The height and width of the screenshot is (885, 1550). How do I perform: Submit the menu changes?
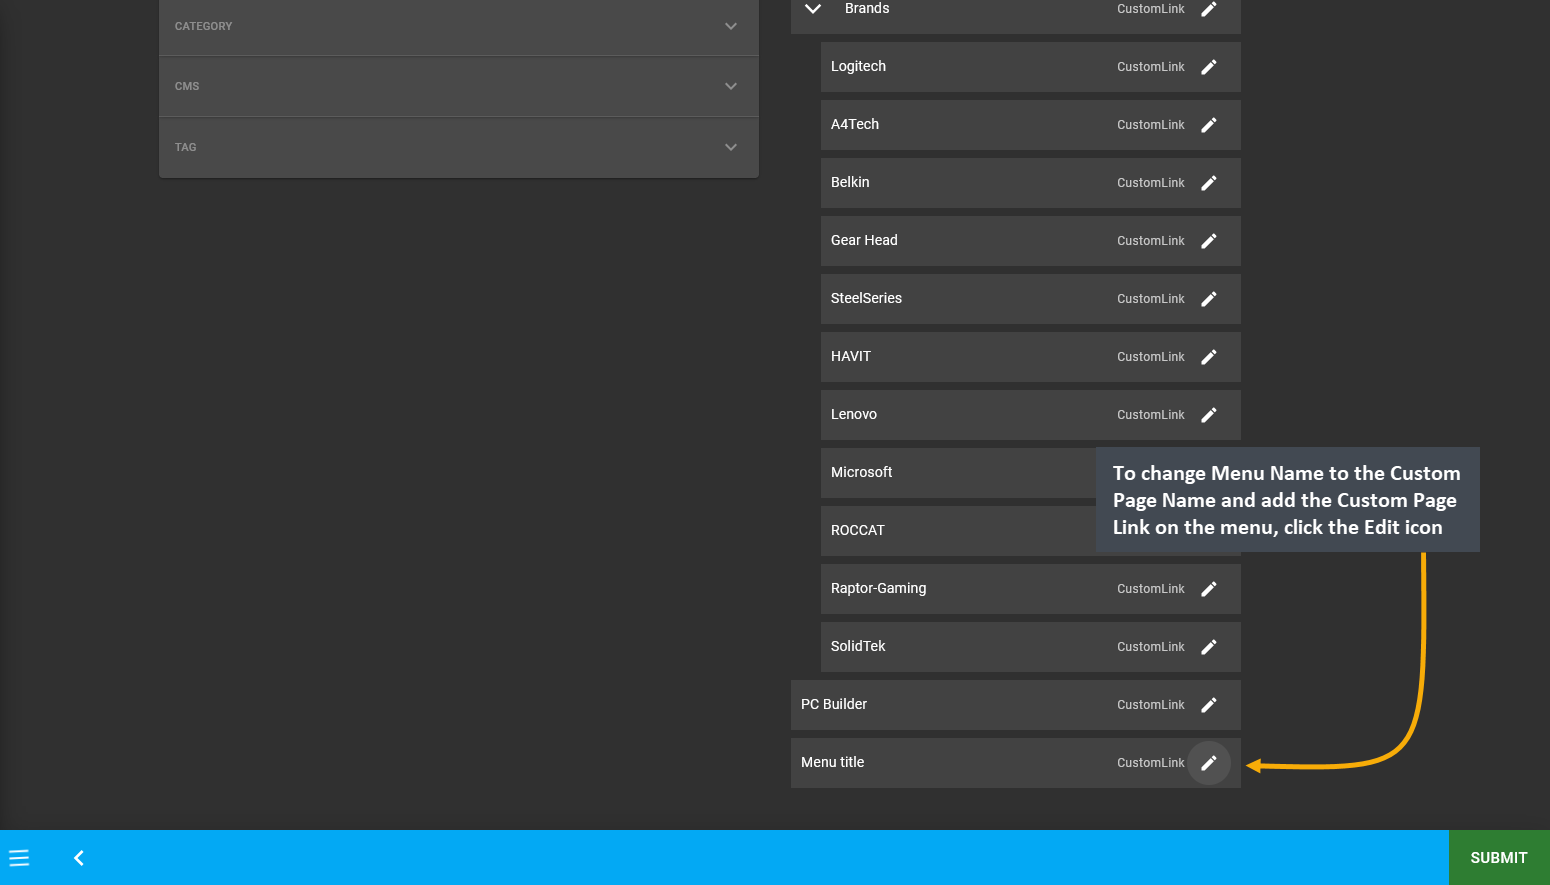click(x=1499, y=858)
